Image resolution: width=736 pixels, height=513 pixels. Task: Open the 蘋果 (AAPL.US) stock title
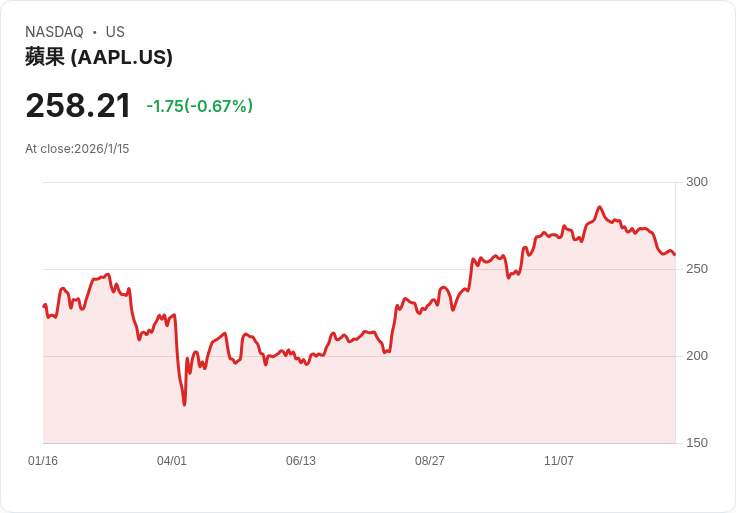(99, 57)
